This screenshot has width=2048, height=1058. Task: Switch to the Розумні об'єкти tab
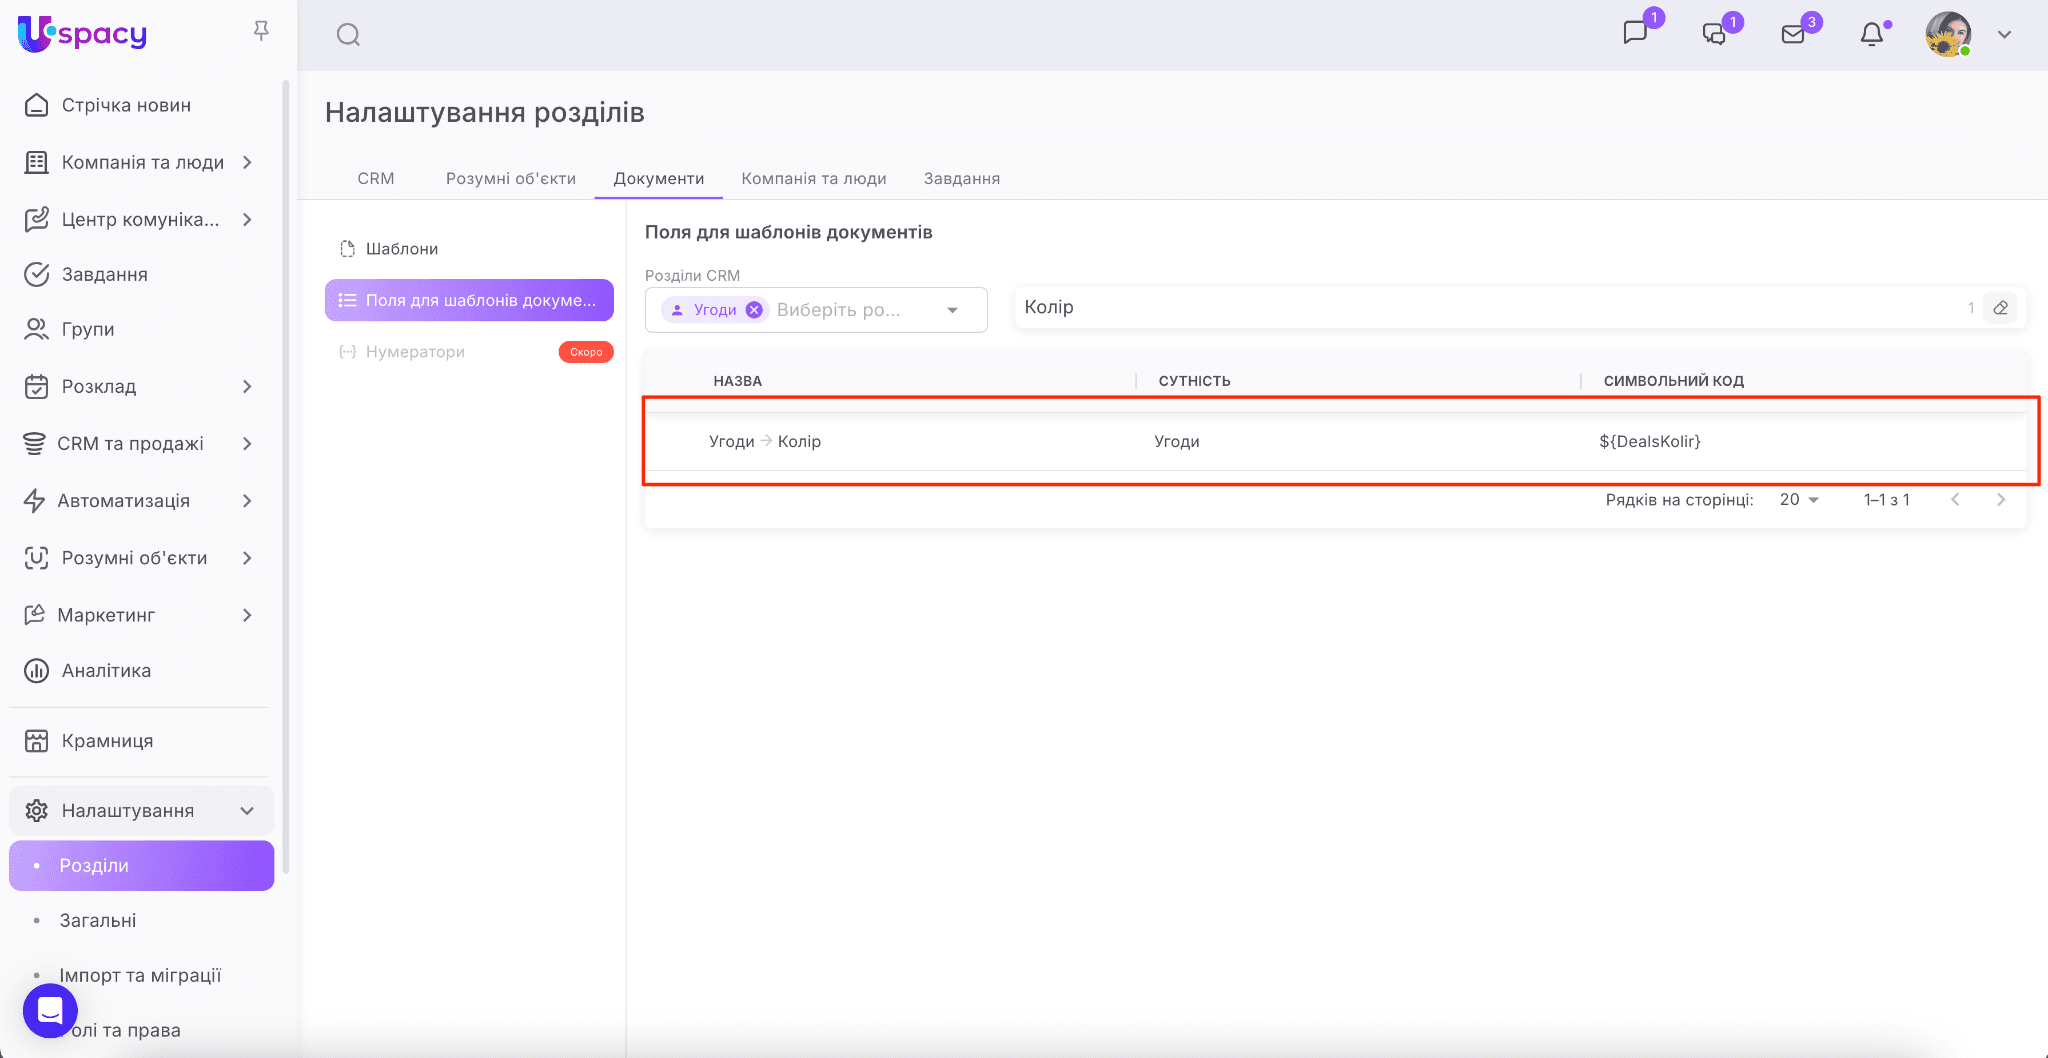pyautogui.click(x=510, y=179)
